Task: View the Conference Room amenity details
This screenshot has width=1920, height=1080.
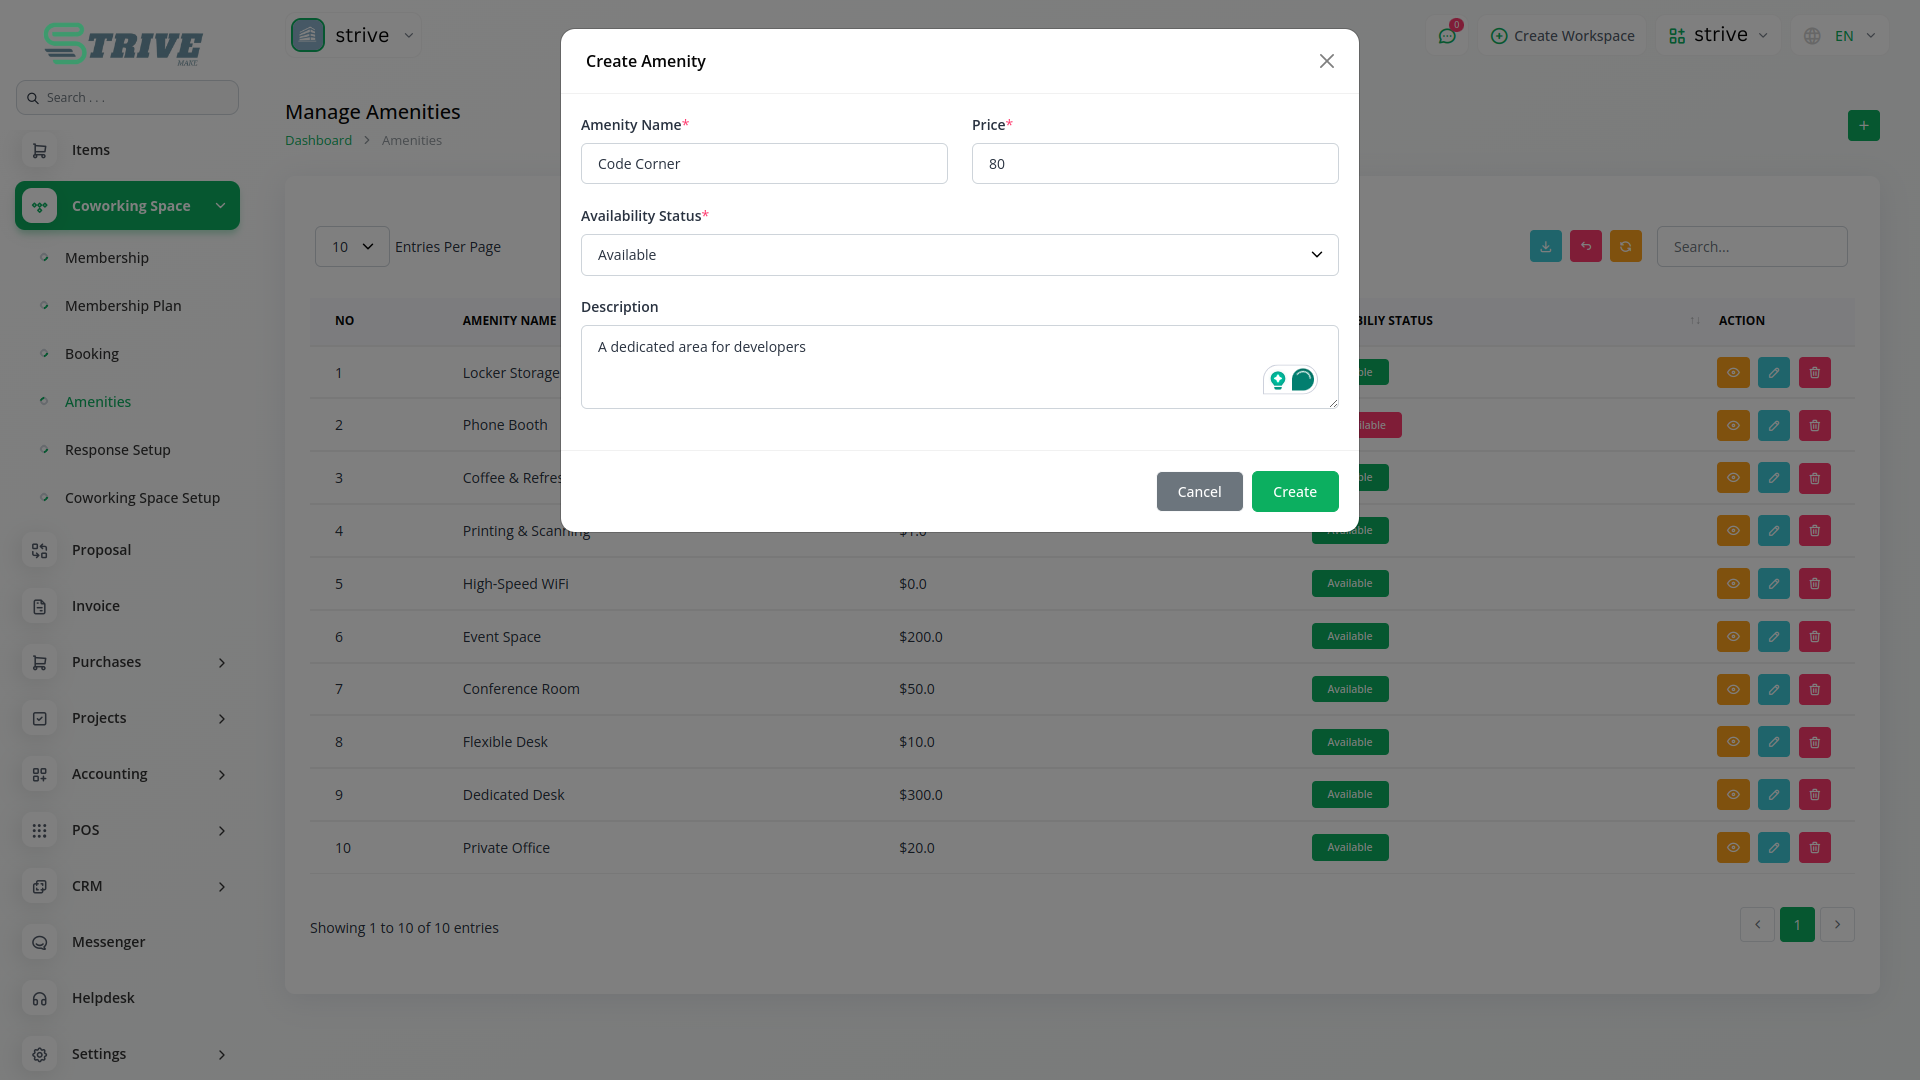Action: coord(1733,690)
